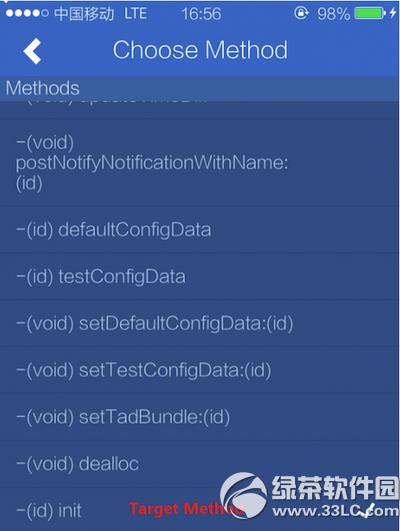
Task: Pick the setDefaultConfigData:(id) method
Action: [200, 323]
